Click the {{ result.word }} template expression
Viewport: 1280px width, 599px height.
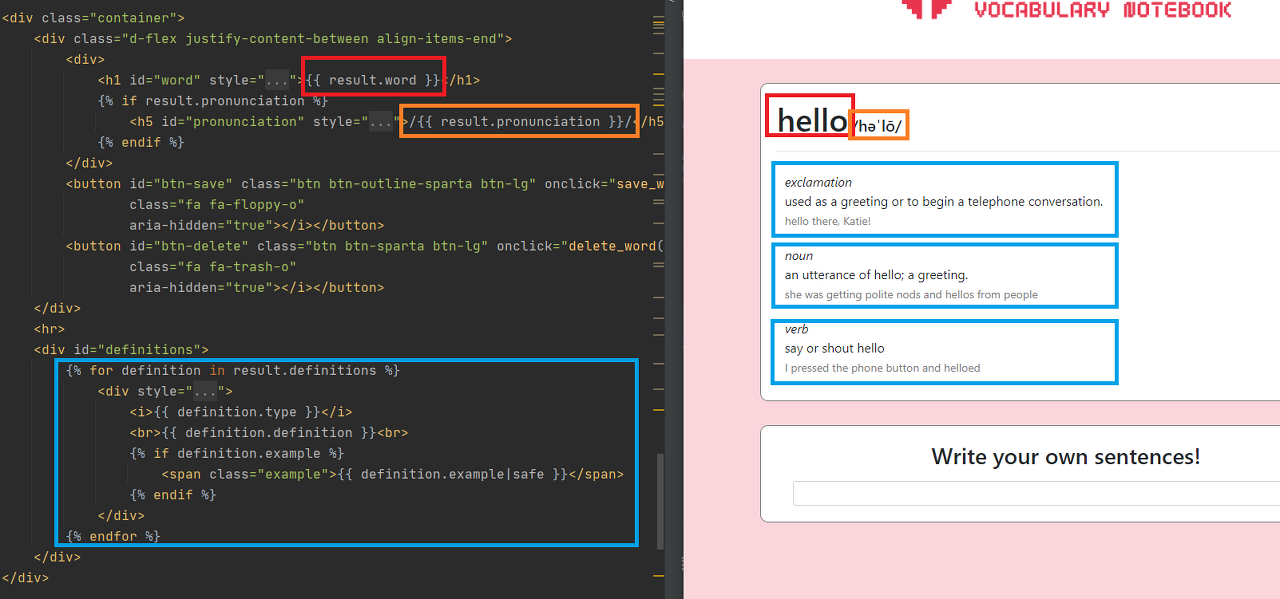coord(372,80)
